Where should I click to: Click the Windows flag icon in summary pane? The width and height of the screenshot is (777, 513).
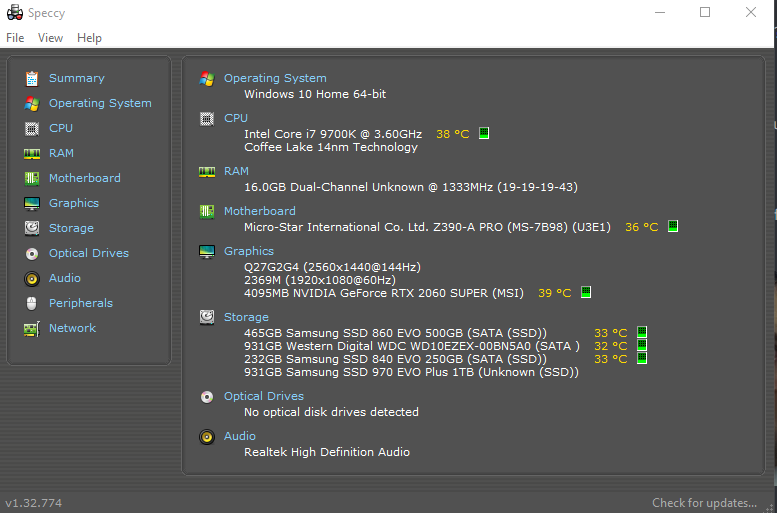207,79
